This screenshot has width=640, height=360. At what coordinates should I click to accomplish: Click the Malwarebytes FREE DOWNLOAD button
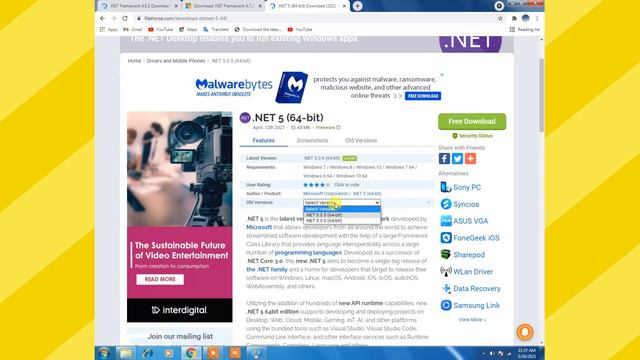click(423, 96)
